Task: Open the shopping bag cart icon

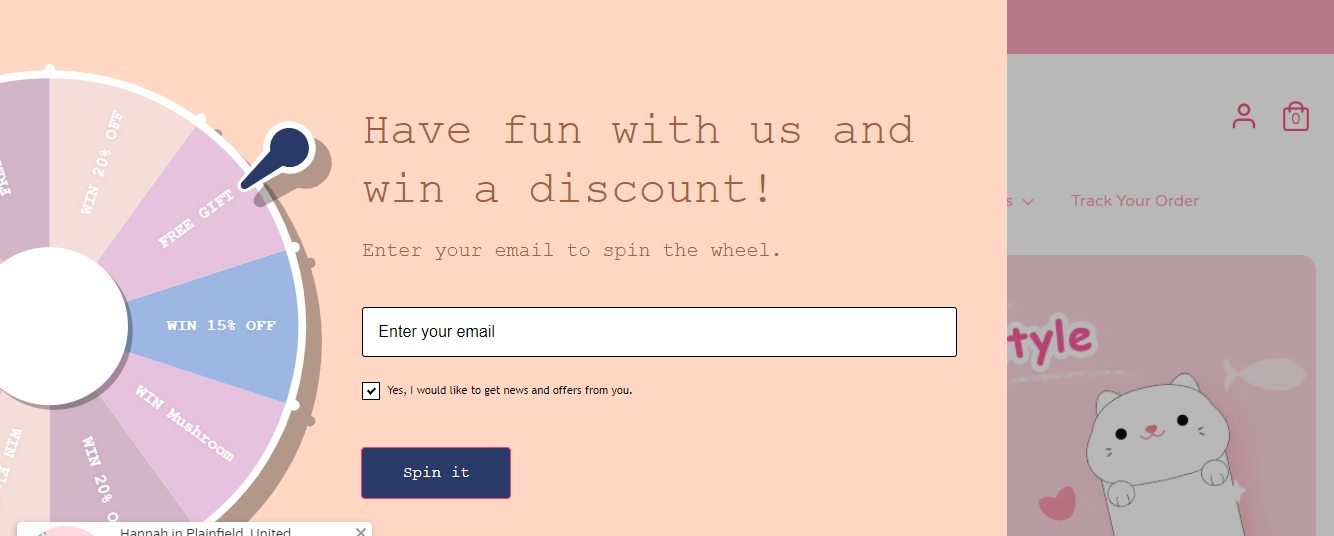Action: (1296, 116)
